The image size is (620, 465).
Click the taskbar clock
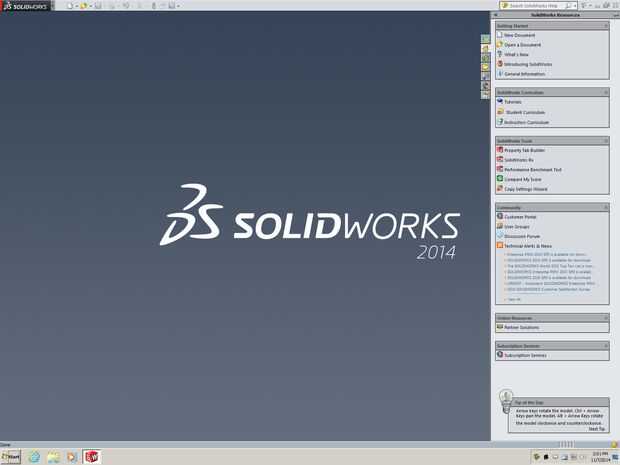point(600,457)
